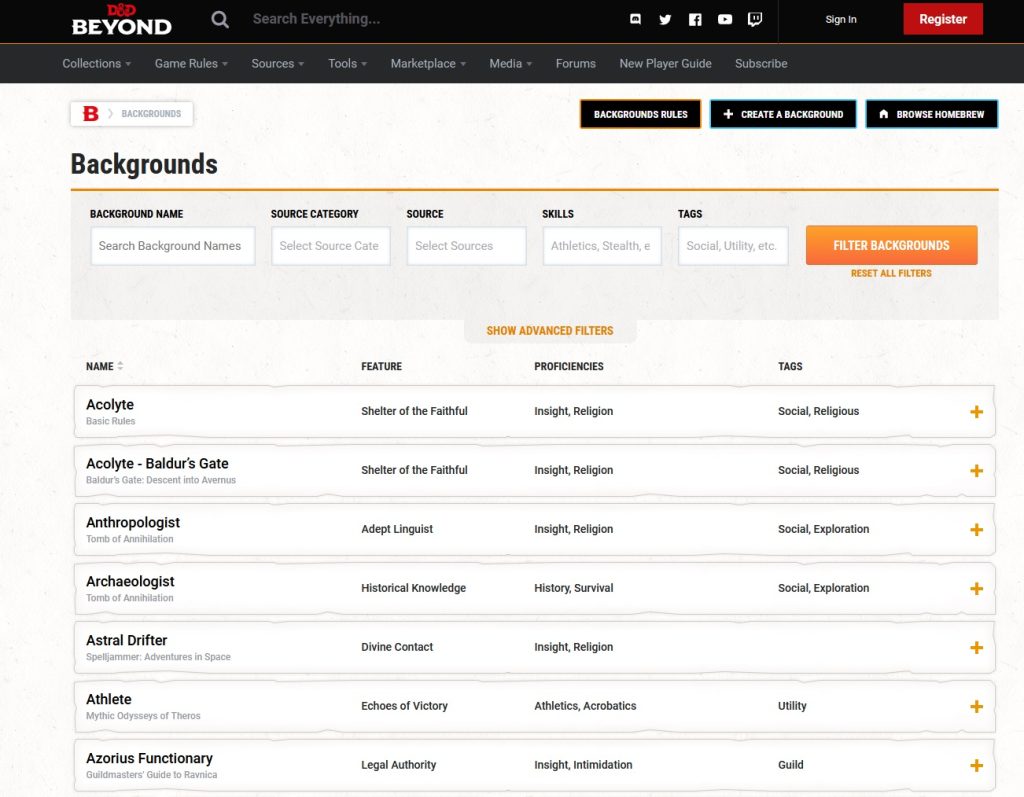The image size is (1024, 797).
Task: Open the Skills filter dropdown
Action: coord(602,246)
